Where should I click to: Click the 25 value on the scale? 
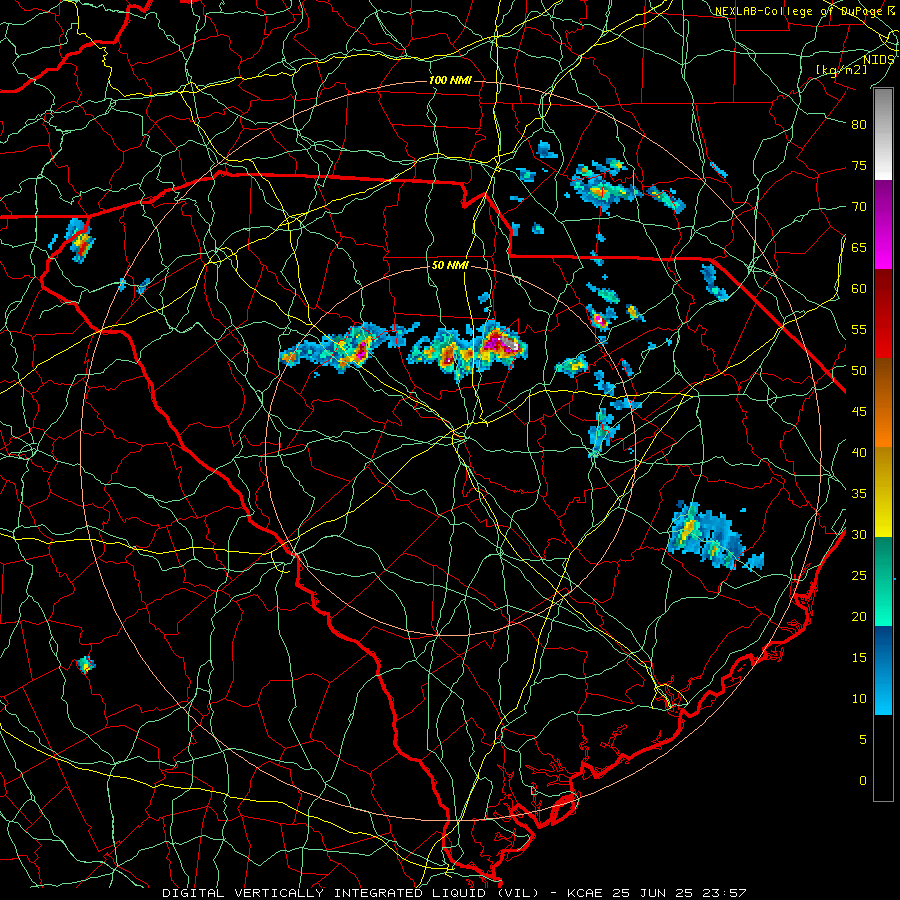(859, 576)
